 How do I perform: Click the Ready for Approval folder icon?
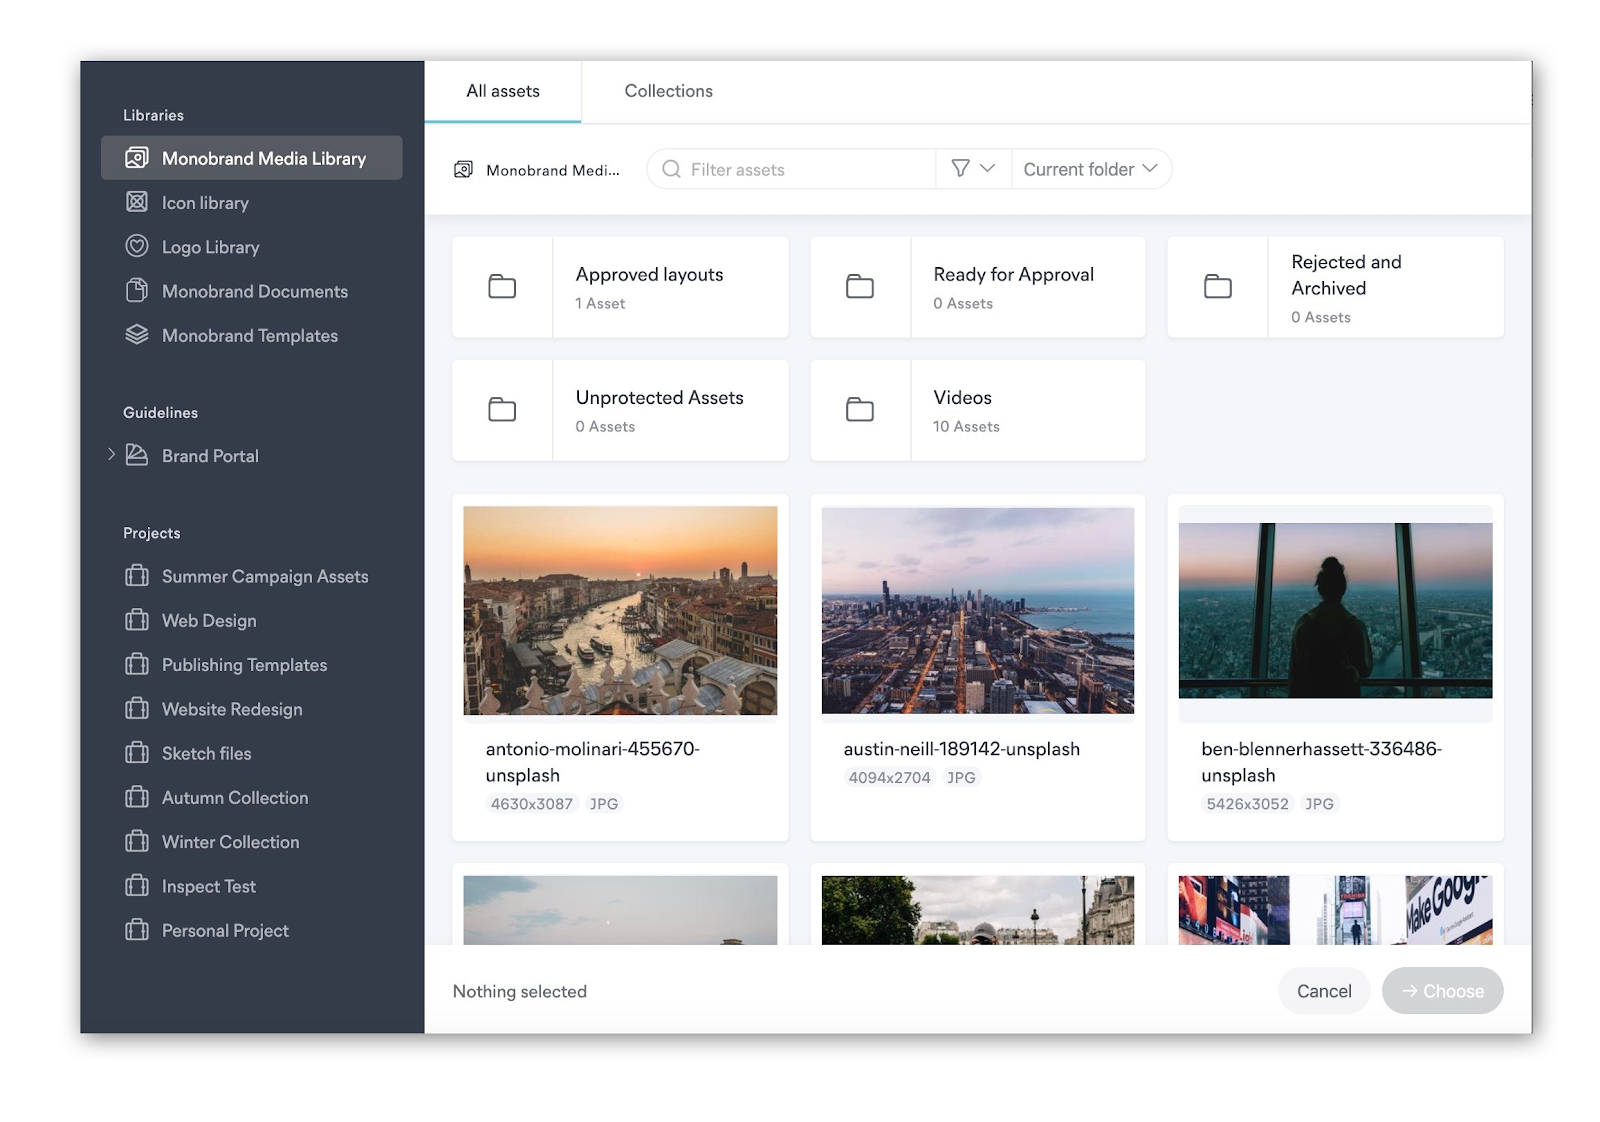pyautogui.click(x=860, y=287)
